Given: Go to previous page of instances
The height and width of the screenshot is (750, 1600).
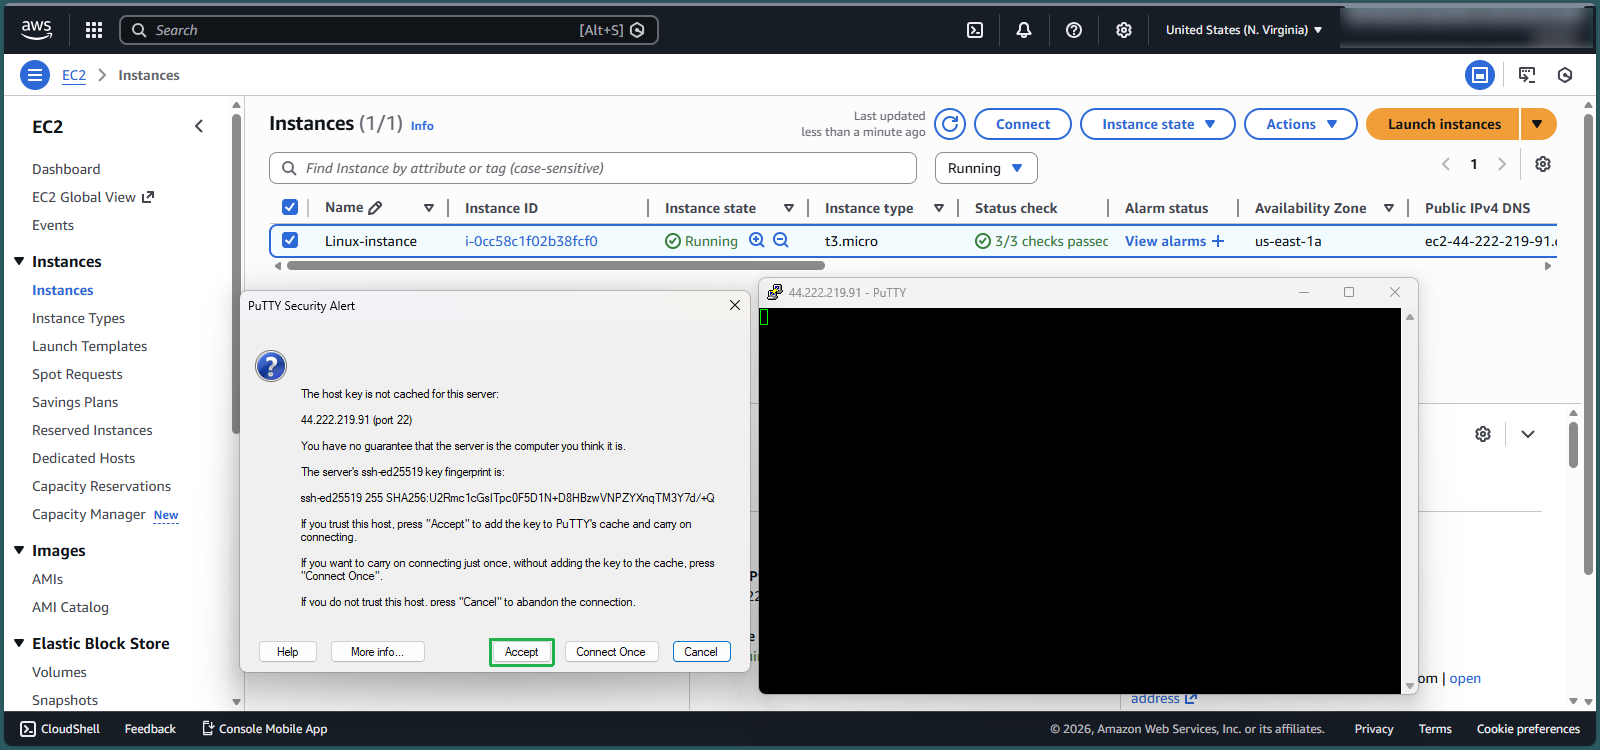Looking at the screenshot, I should [x=1446, y=164].
